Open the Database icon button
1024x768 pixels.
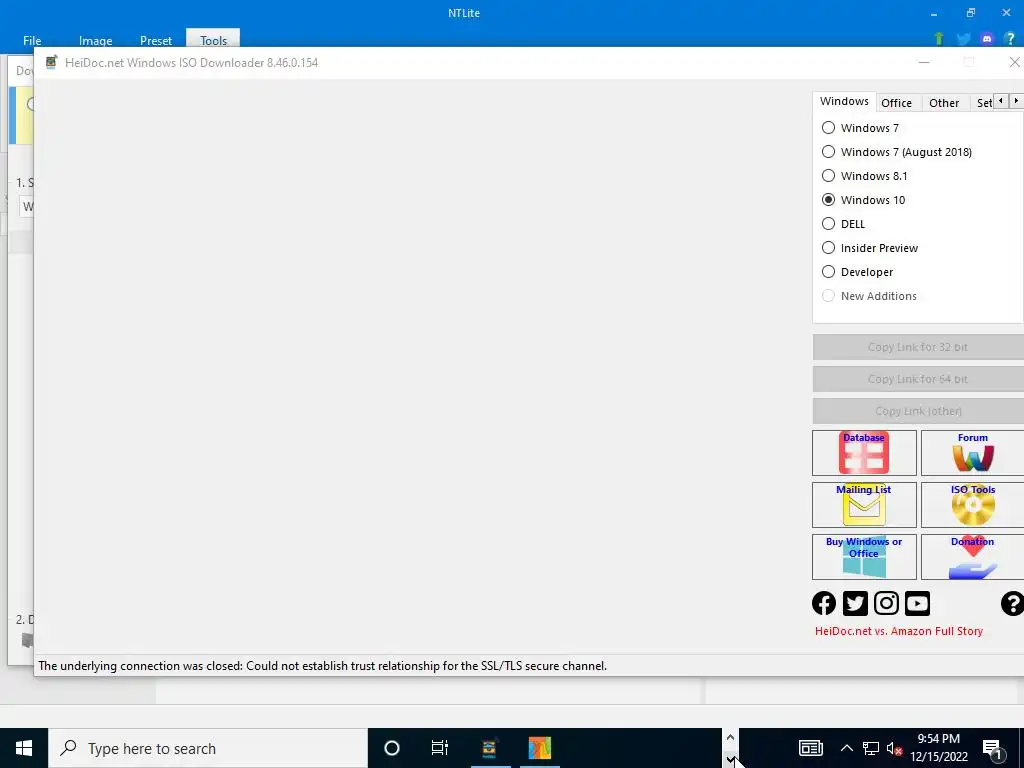point(864,453)
